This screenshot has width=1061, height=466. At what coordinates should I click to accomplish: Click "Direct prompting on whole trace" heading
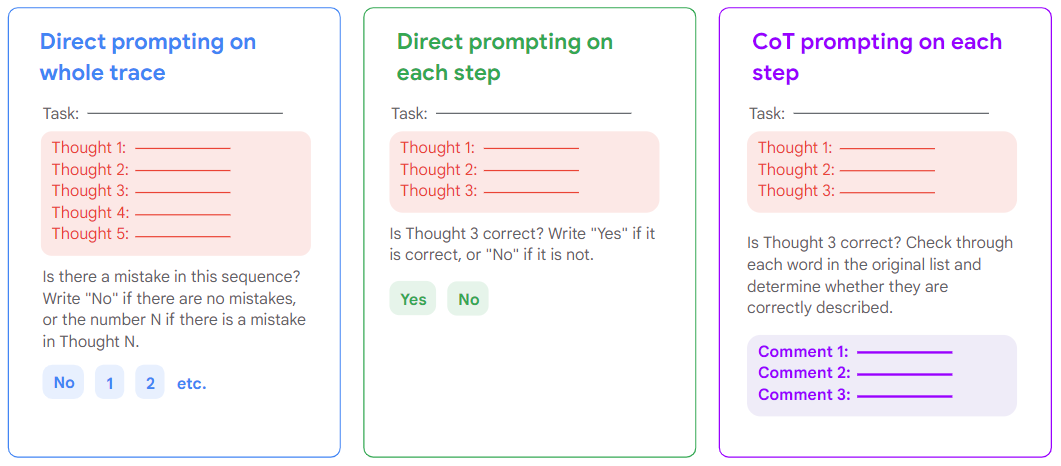coord(148,57)
